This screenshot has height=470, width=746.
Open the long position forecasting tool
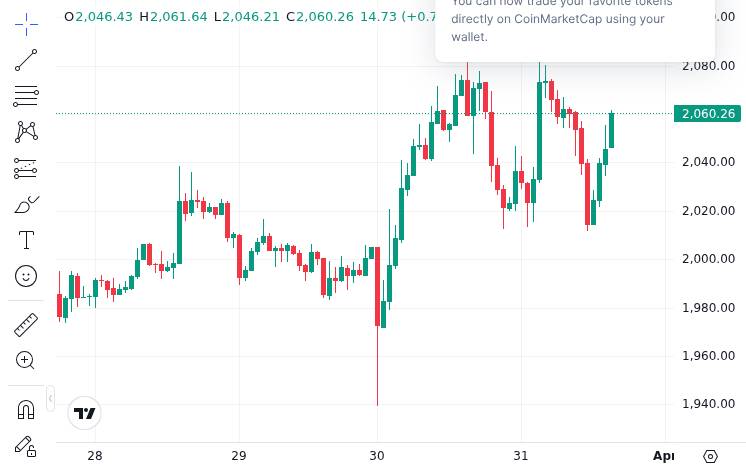pos(26,168)
